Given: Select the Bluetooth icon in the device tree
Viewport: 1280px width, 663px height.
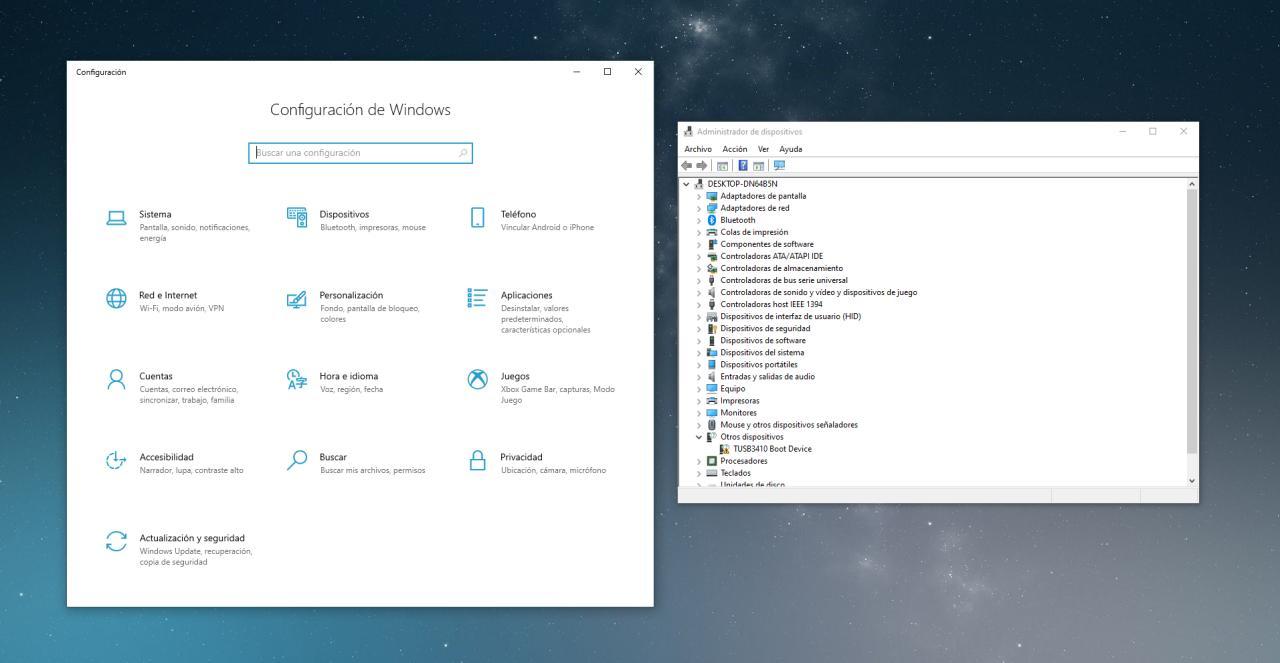Looking at the screenshot, I should coord(712,220).
